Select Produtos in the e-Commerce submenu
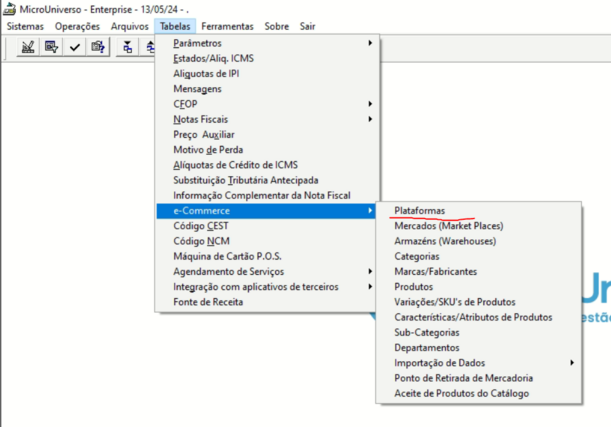The height and width of the screenshot is (427, 611). (x=479, y=287)
